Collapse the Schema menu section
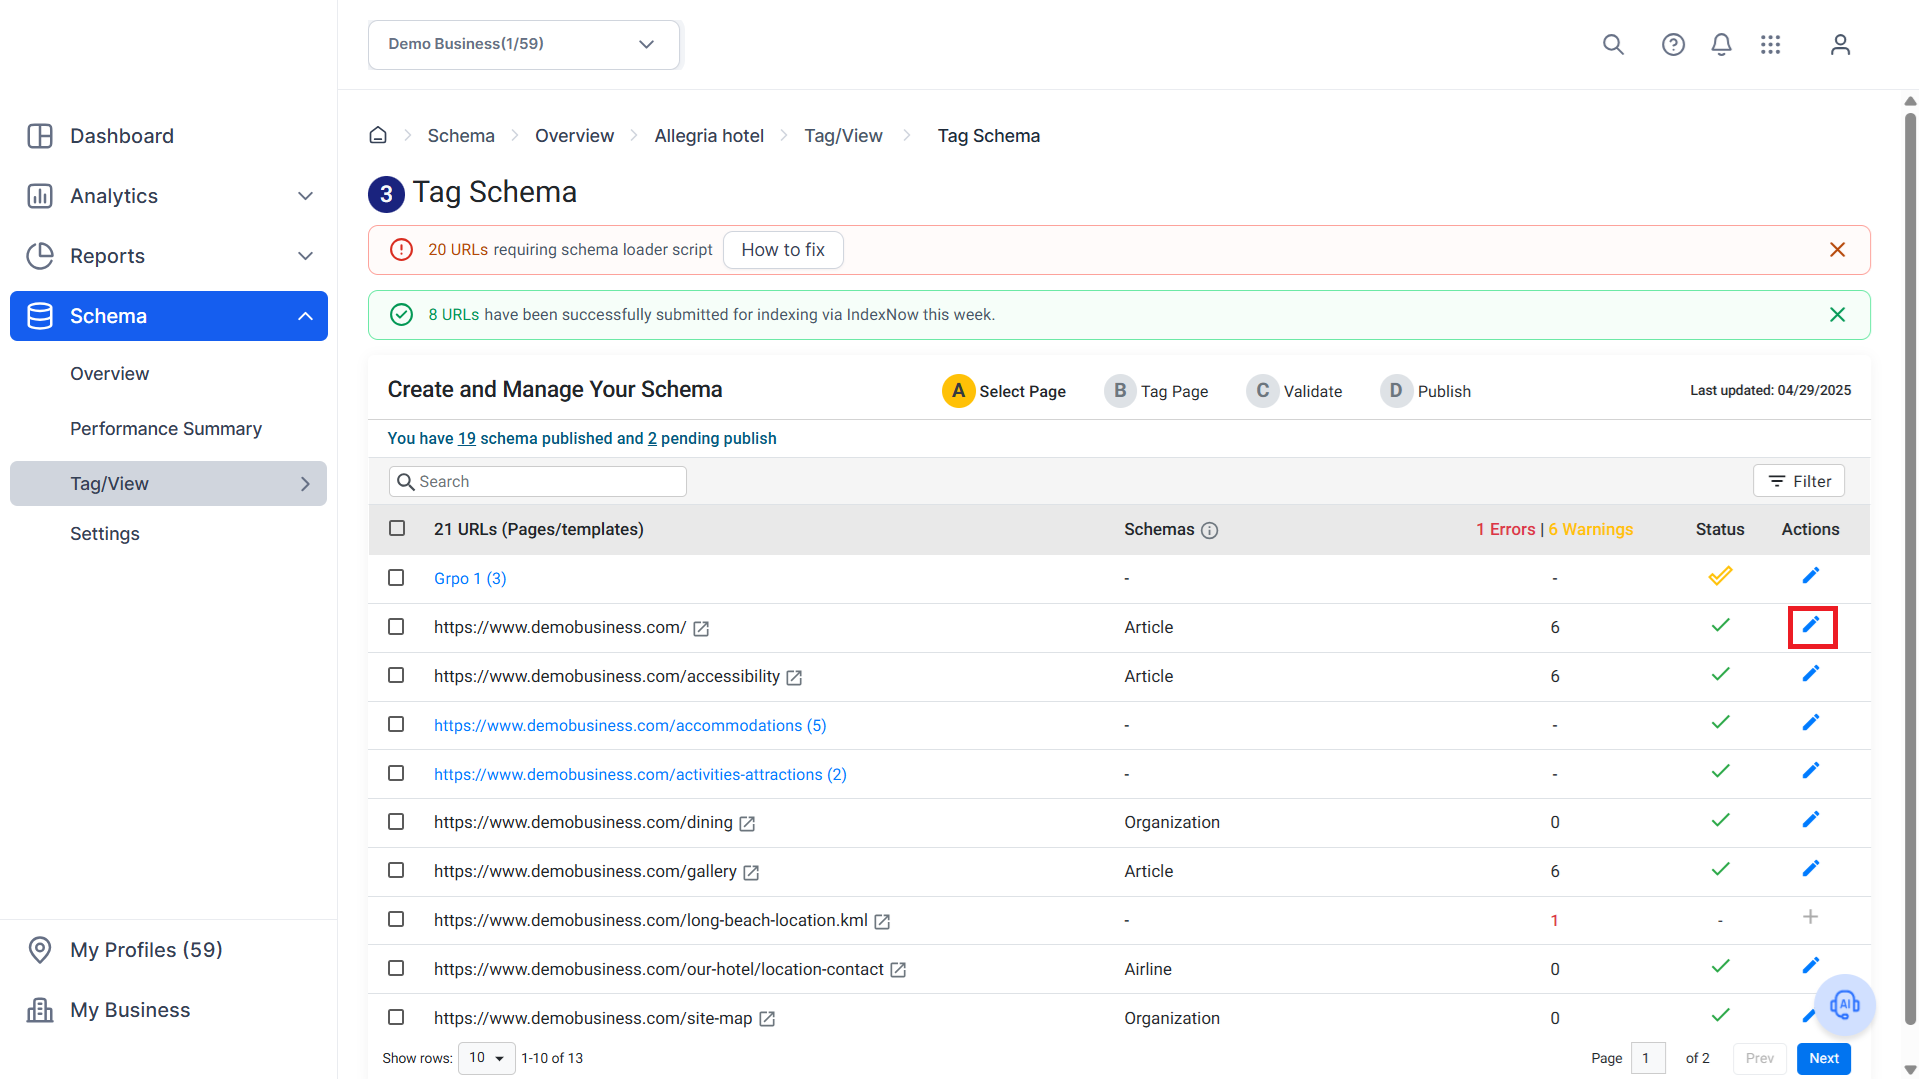 click(306, 316)
